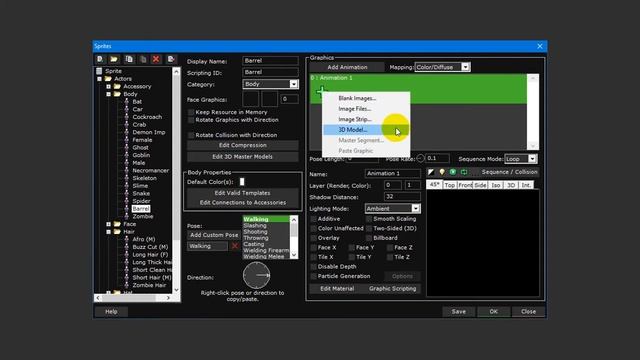Toggle the Tile Z checkbox
Image resolution: width=640 pixels, height=360 pixels.
pos(390,257)
